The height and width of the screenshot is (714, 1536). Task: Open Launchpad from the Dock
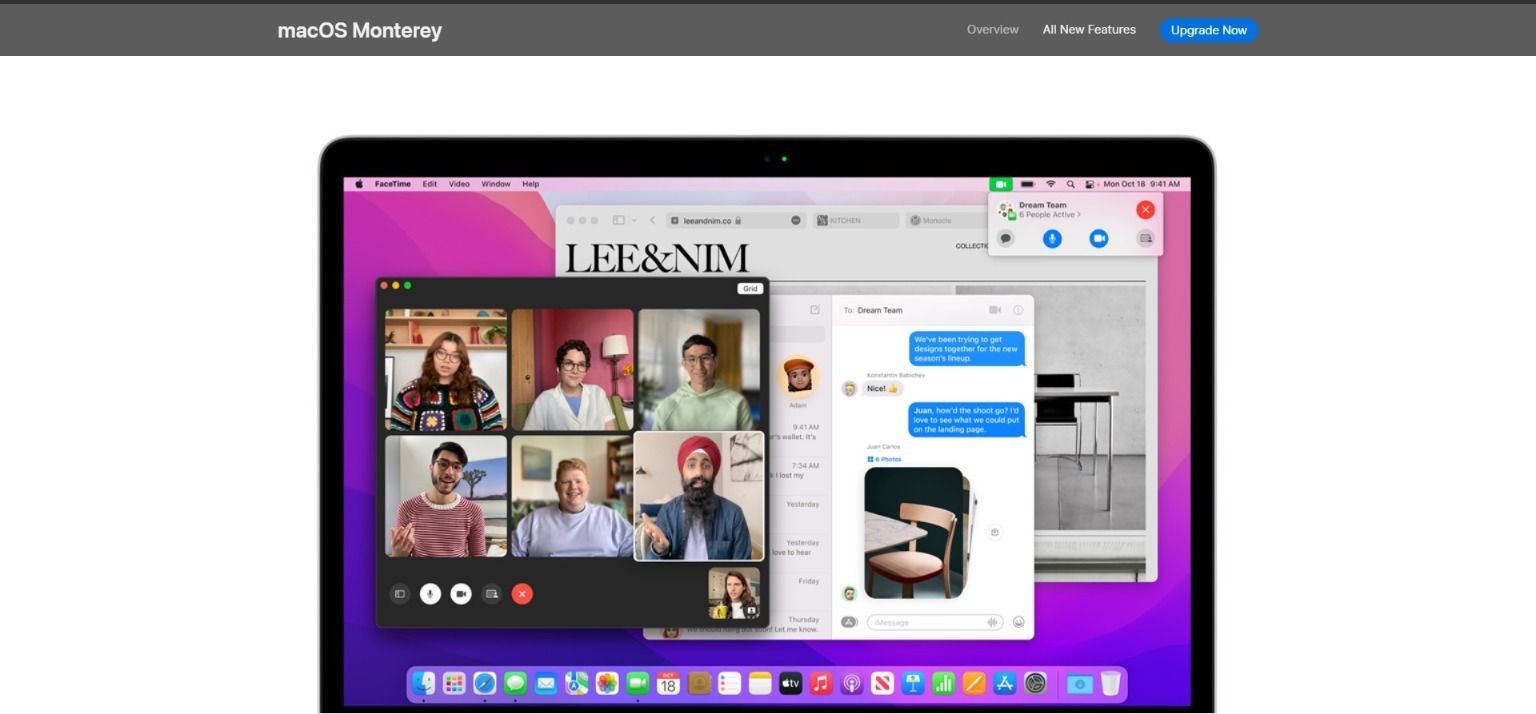(x=454, y=683)
